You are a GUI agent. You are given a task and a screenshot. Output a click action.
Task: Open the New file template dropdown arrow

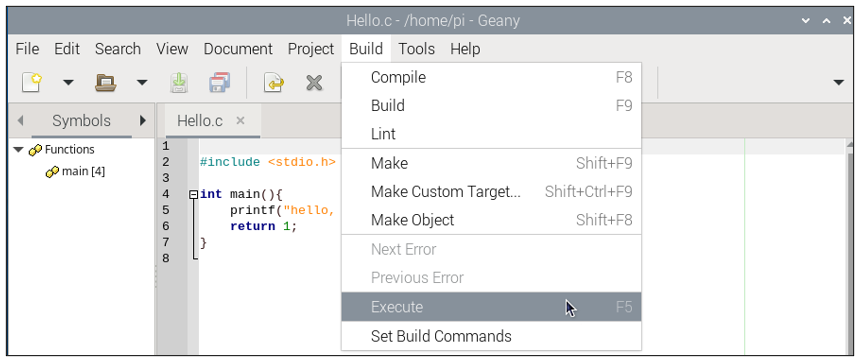[x=68, y=83]
